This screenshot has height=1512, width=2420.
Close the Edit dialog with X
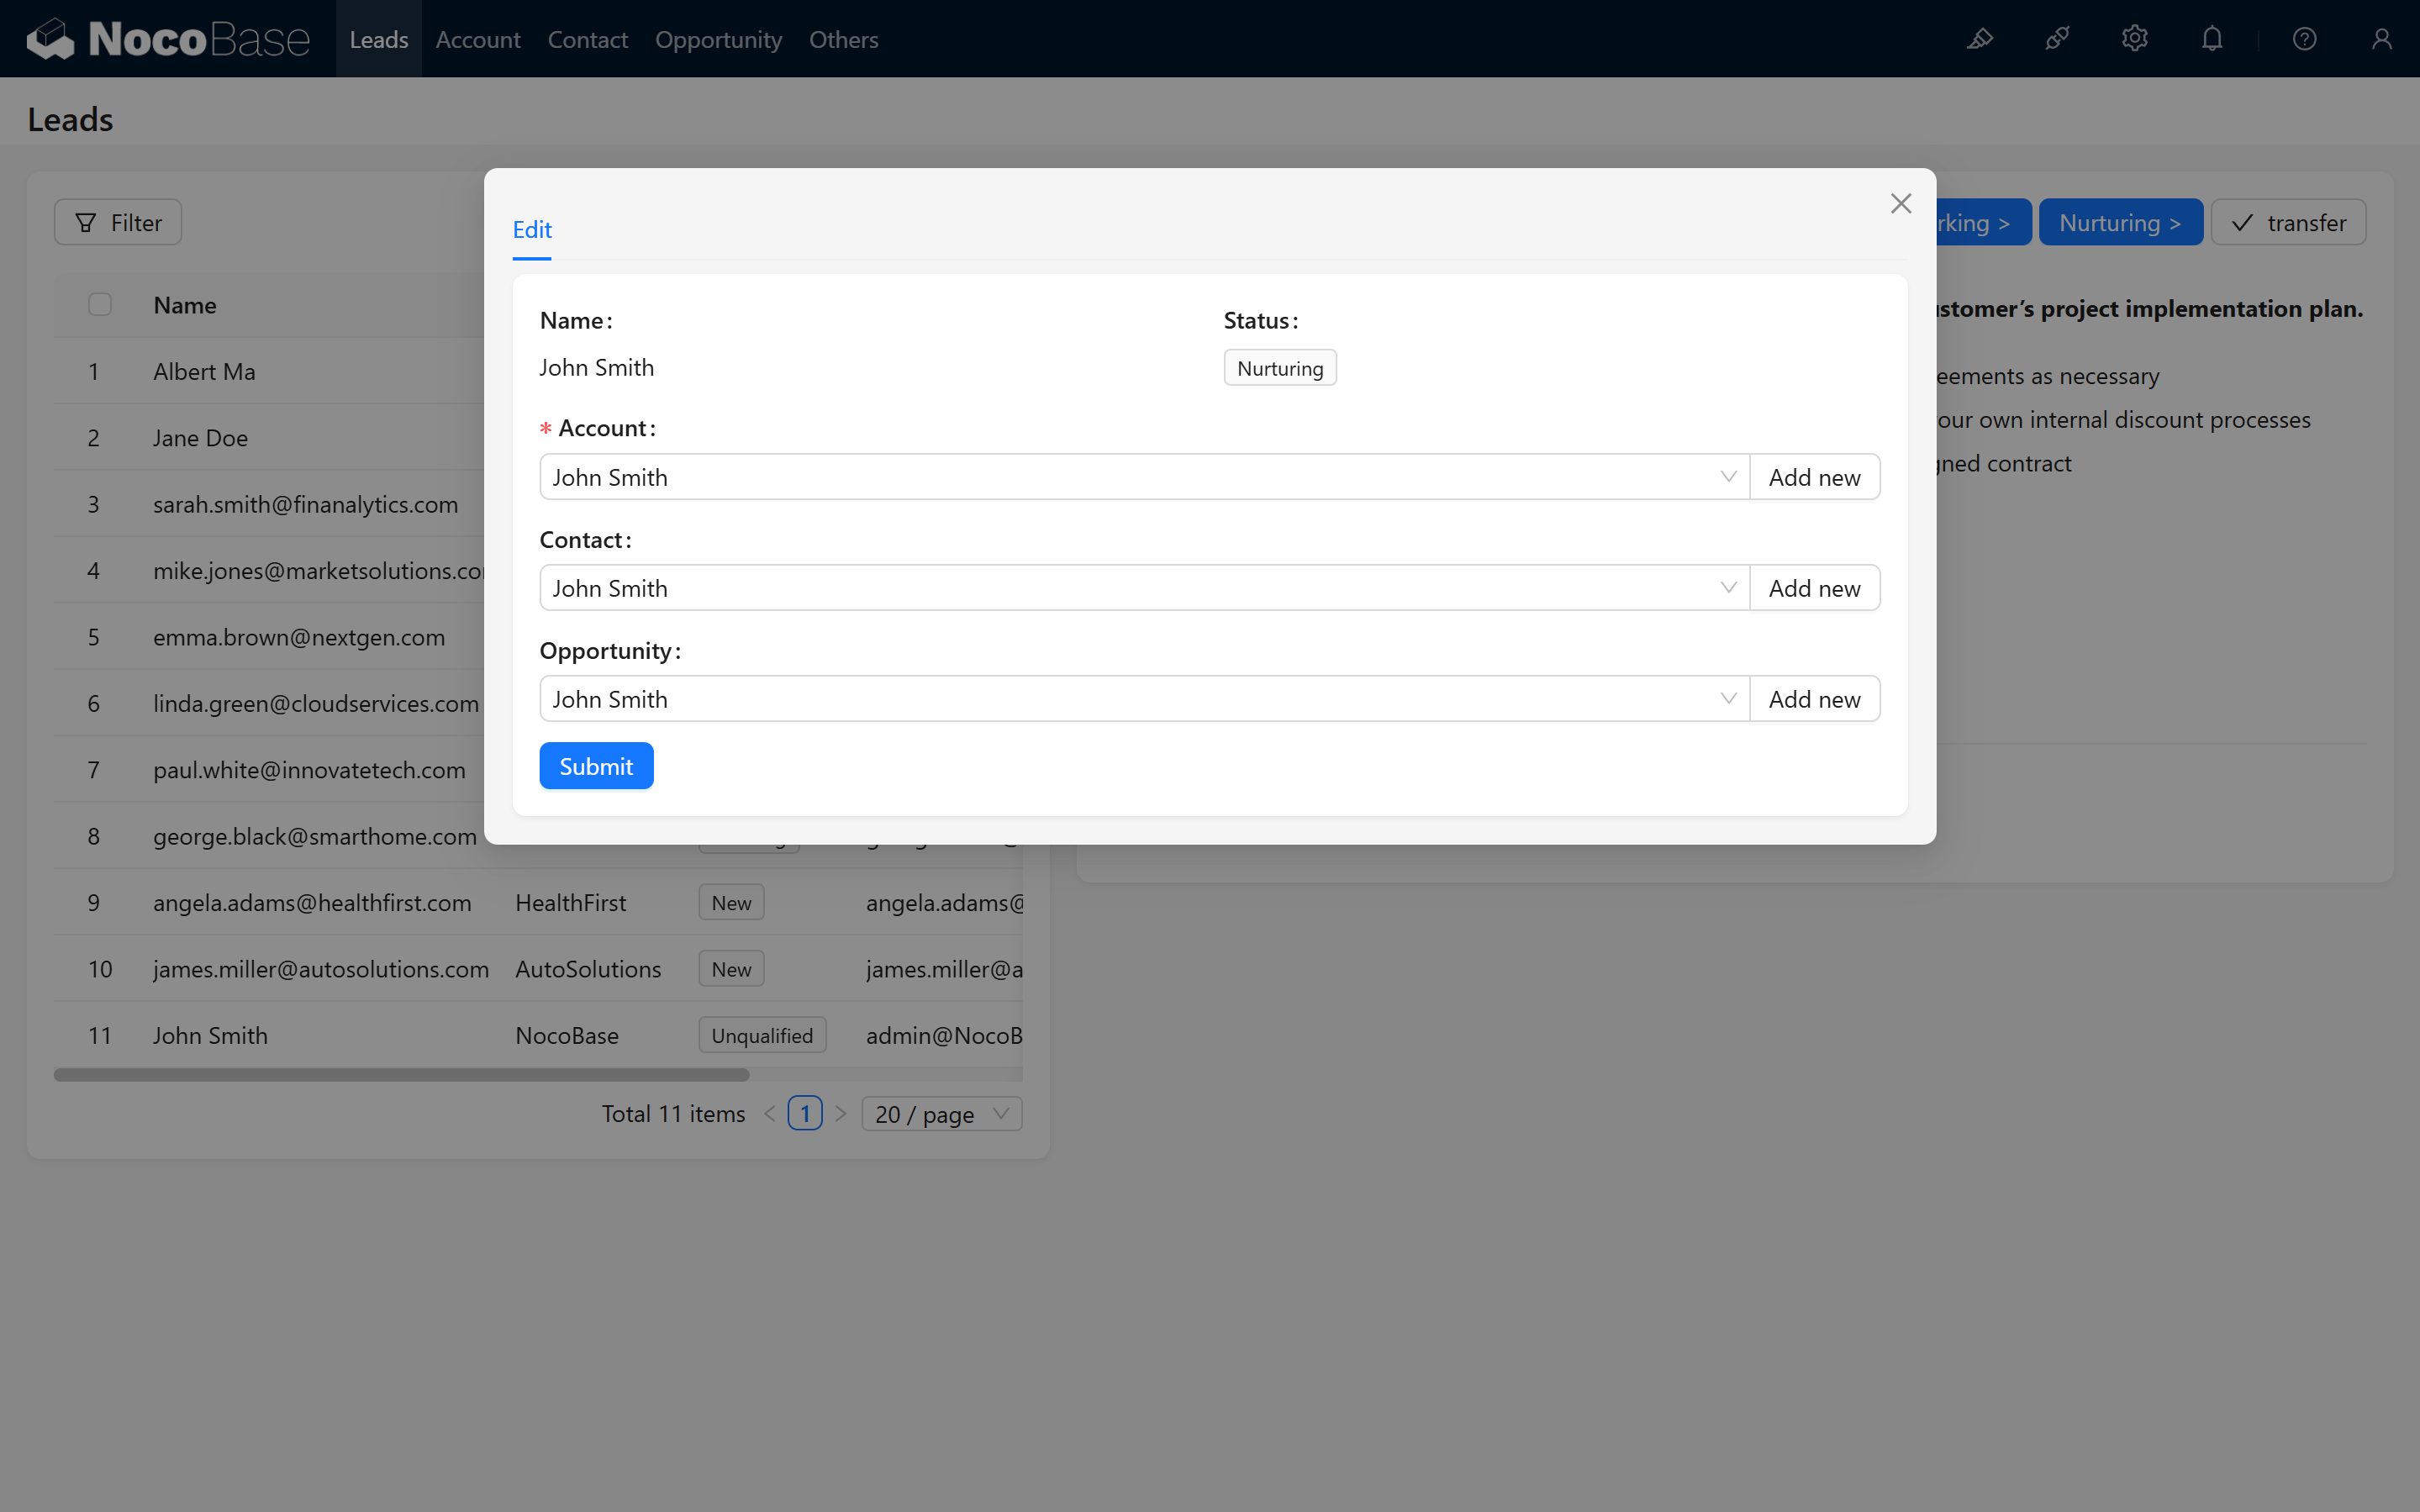pyautogui.click(x=1900, y=204)
